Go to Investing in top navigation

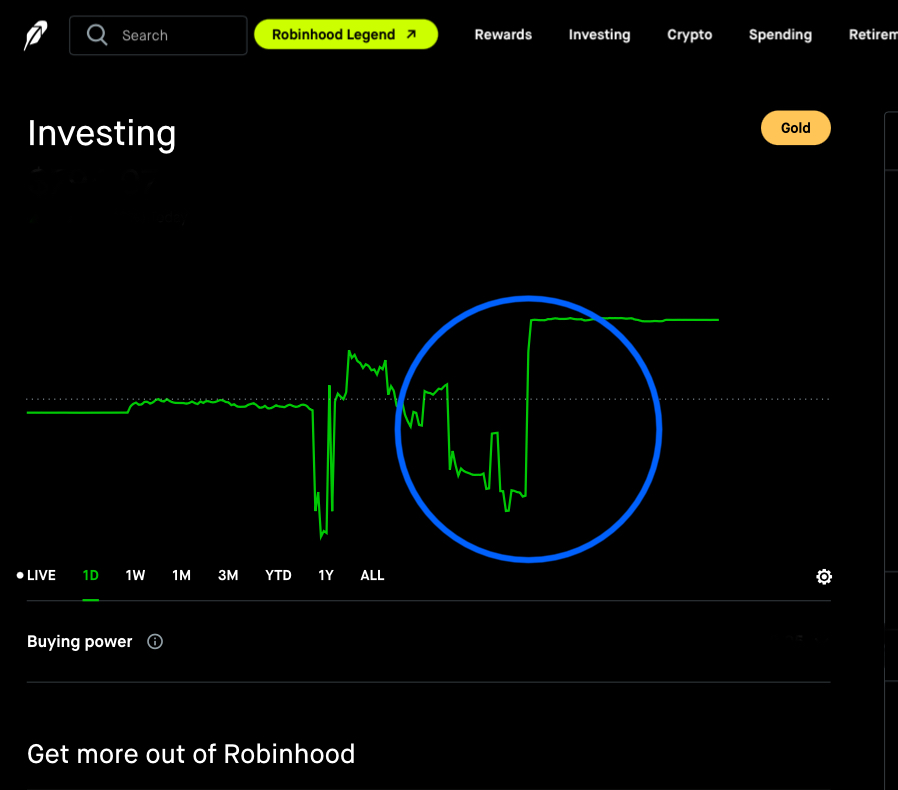click(x=599, y=35)
